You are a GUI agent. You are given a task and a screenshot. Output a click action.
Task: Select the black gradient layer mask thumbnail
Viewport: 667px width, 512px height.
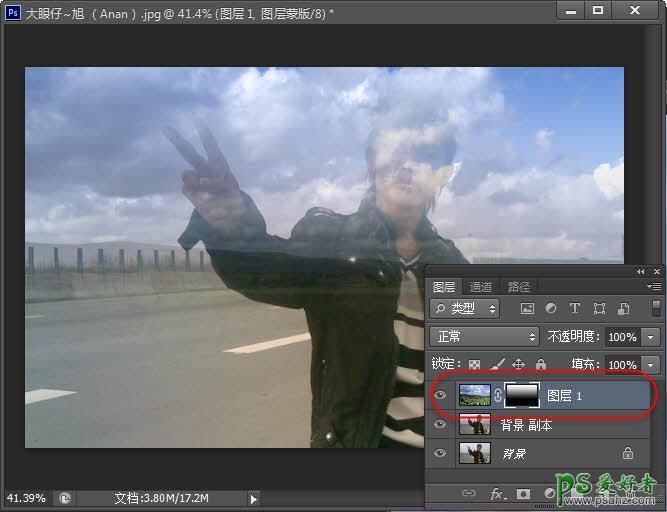point(521,396)
